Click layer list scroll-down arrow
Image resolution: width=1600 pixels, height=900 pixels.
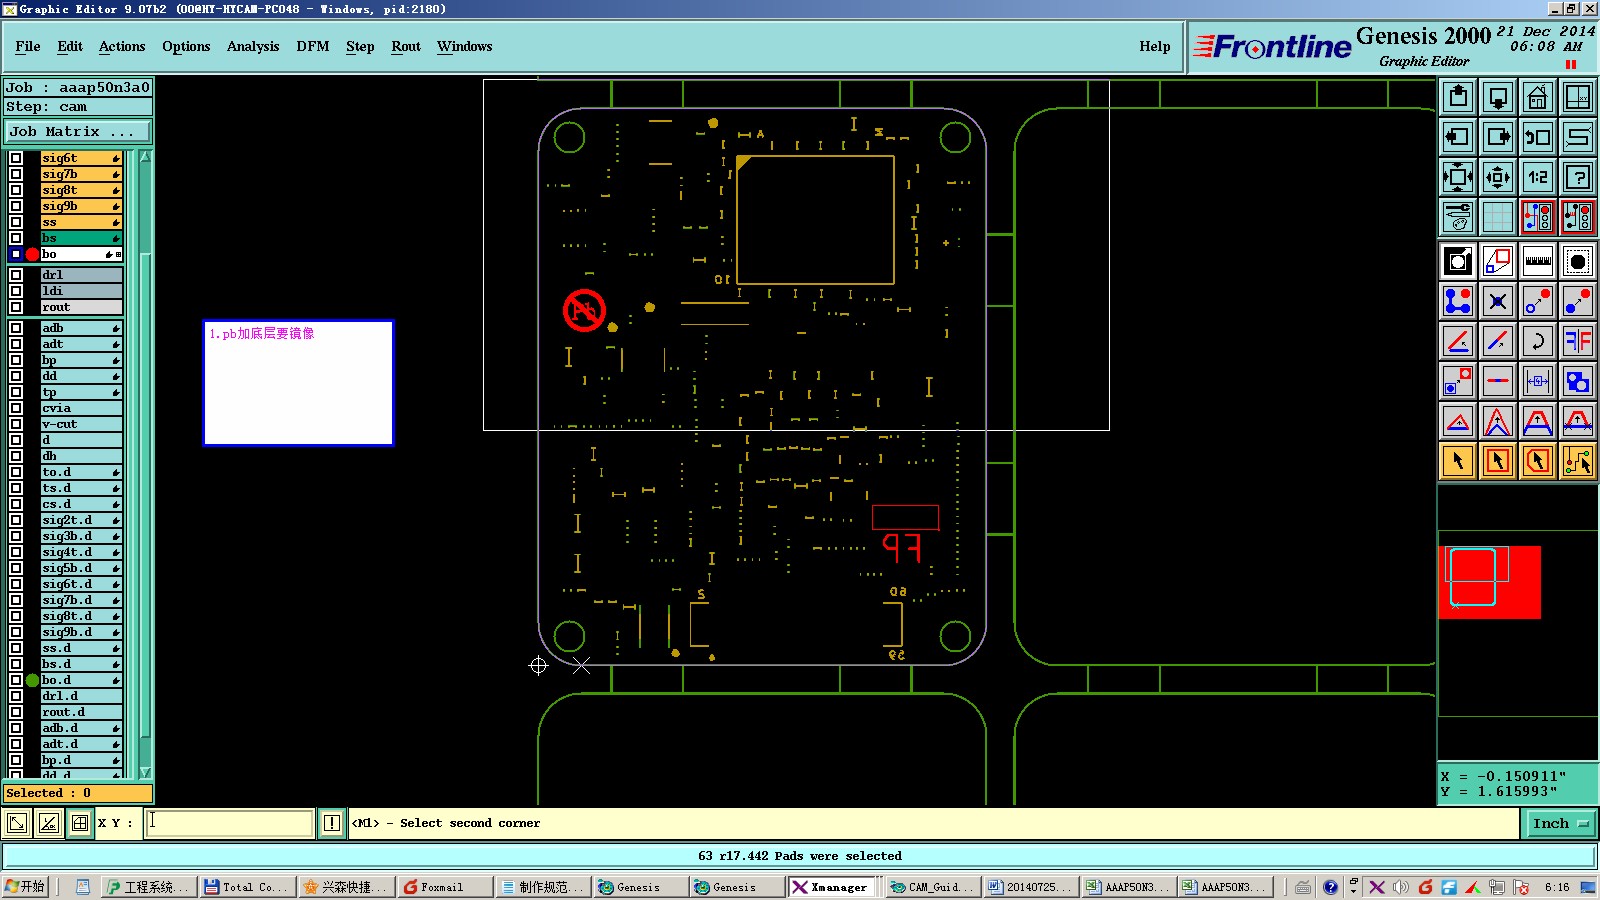[146, 772]
